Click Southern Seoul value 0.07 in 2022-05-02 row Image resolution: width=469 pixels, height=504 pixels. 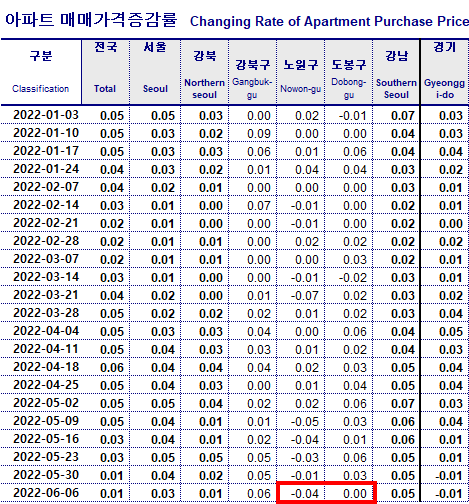[403, 404]
